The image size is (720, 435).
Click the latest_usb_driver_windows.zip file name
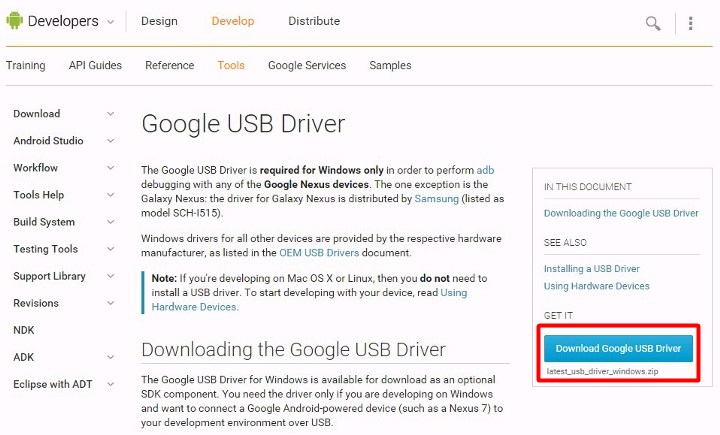602,371
